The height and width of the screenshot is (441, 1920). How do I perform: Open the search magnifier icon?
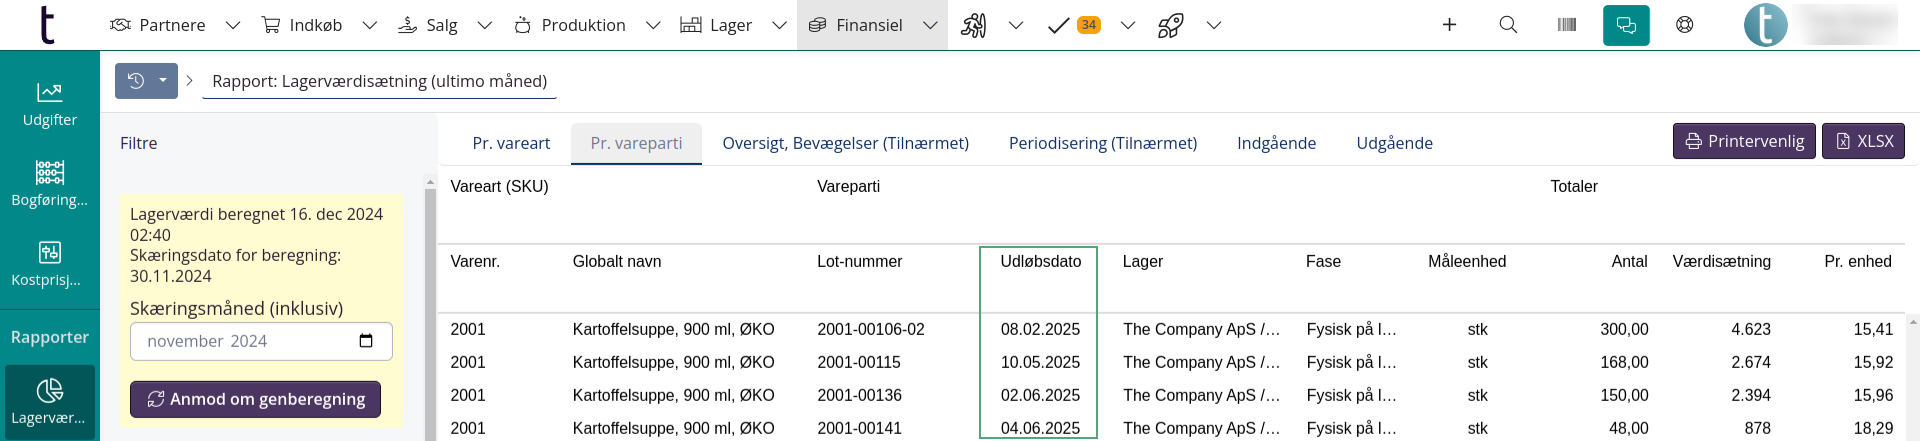coord(1508,25)
